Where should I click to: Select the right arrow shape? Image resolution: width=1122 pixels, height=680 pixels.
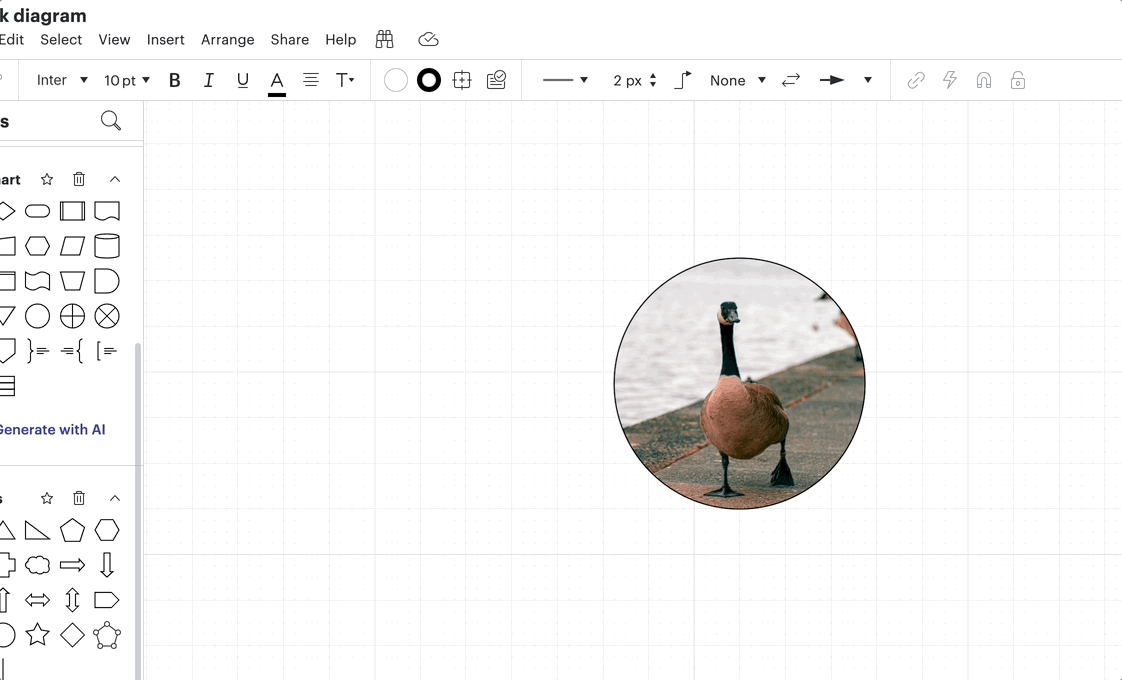coord(72,565)
